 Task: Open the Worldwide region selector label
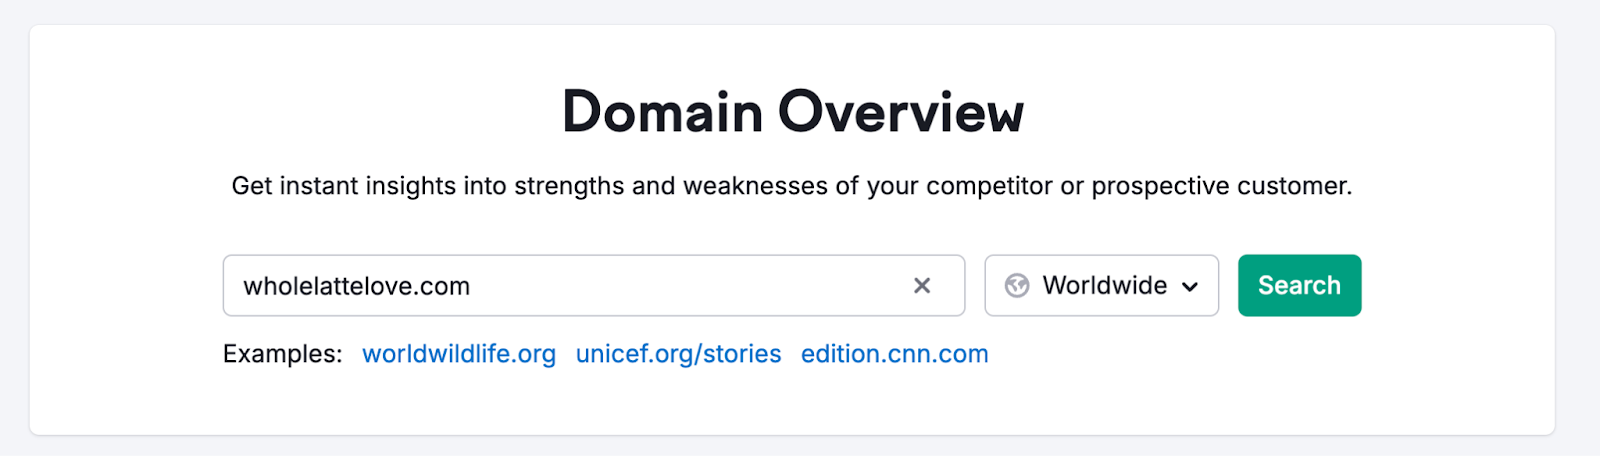coord(1104,286)
